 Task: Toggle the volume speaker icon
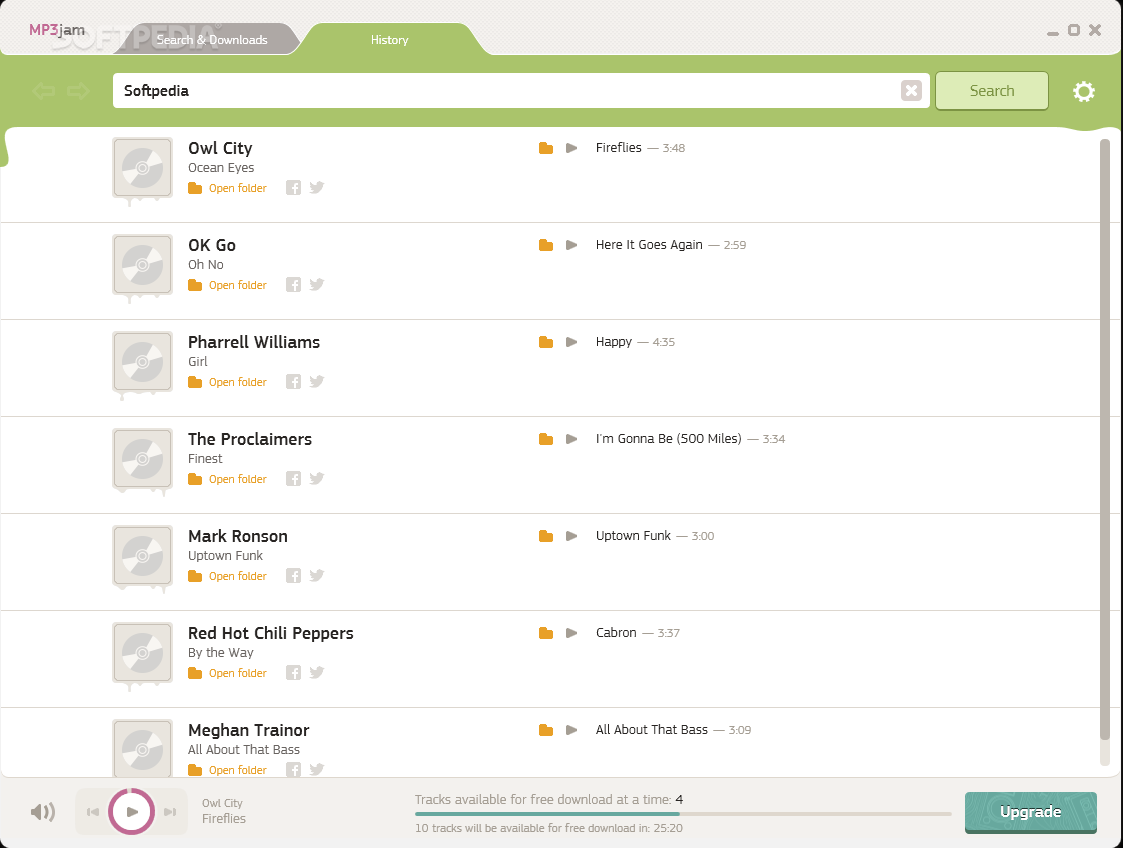(x=43, y=811)
